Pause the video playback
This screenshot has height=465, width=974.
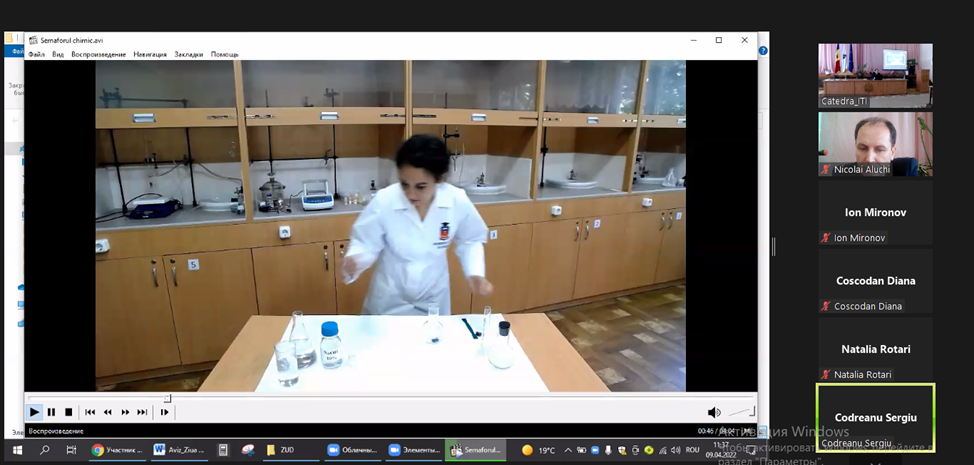tap(52, 412)
